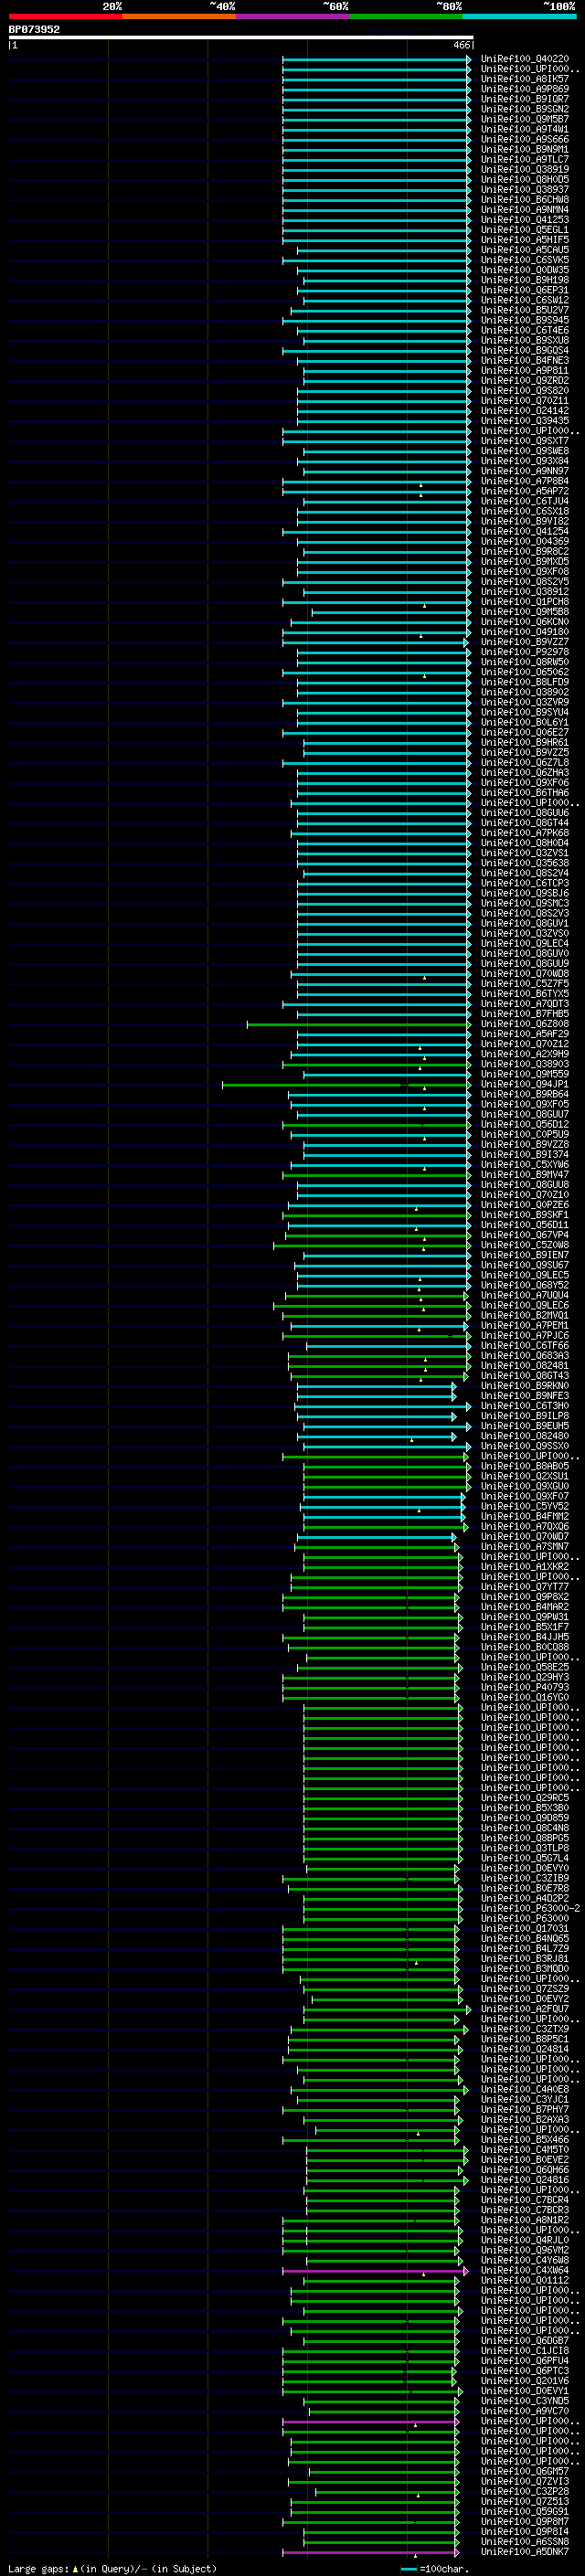Select hit UniRef100_B9RB64
The image size is (585, 2576).
[525, 1094]
